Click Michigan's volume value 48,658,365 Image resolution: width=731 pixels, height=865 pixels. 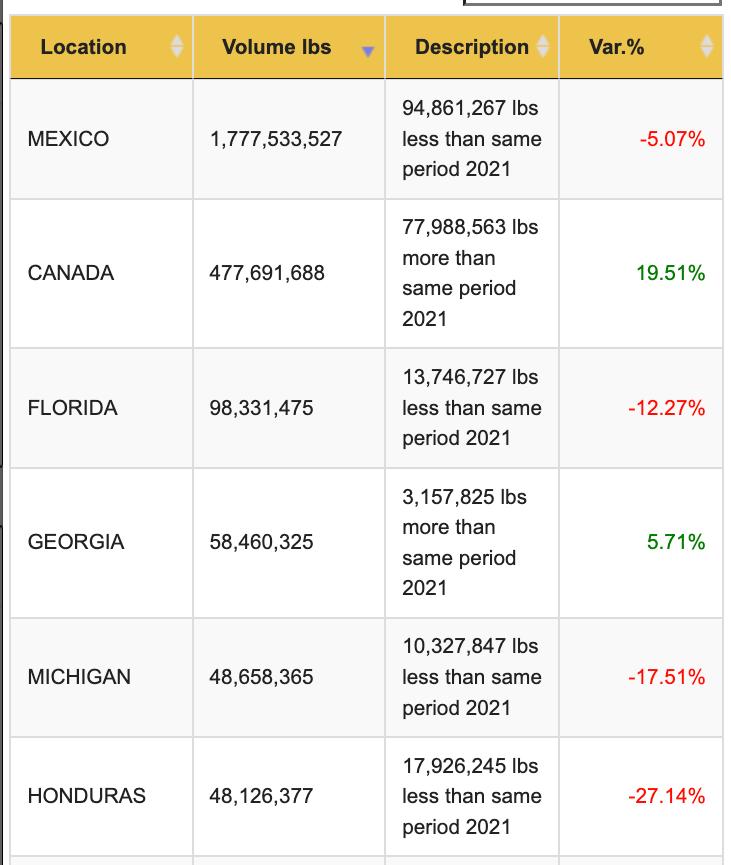click(x=261, y=677)
